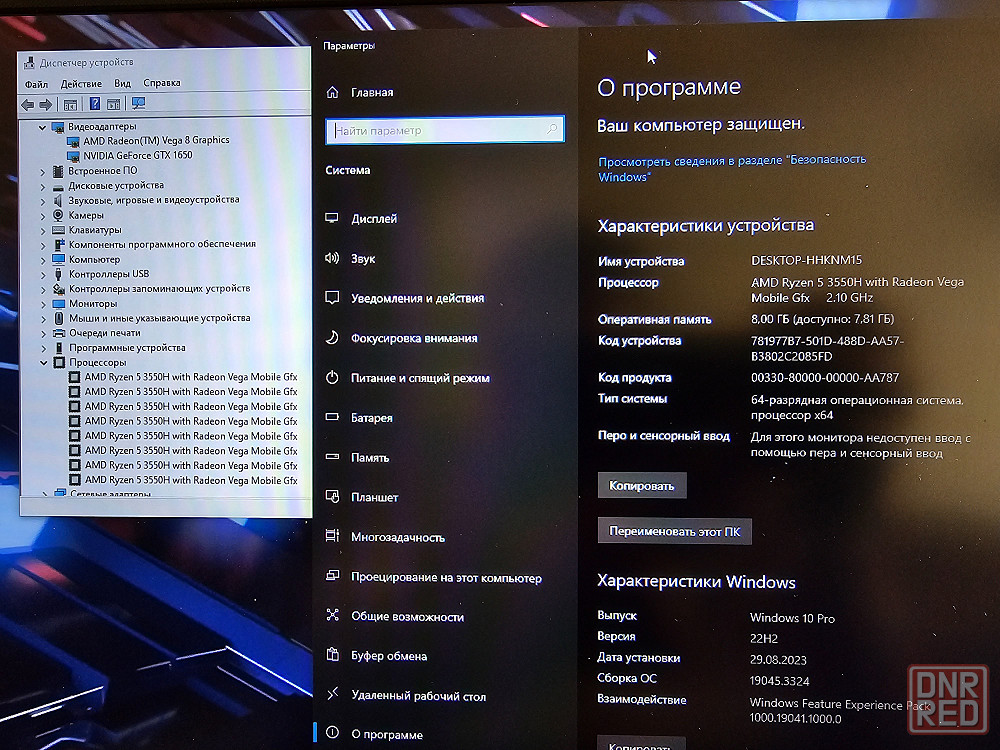Open the Вид menu
The height and width of the screenshot is (750, 1000).
(x=122, y=83)
